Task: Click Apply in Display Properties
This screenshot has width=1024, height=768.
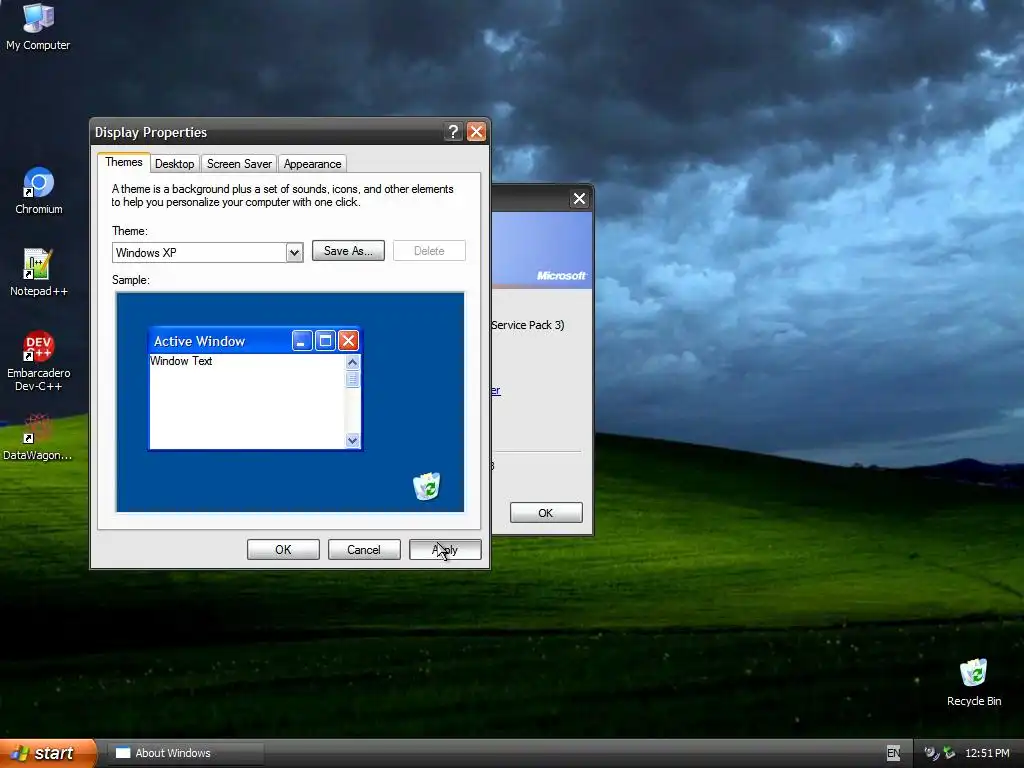Action: [445, 550]
